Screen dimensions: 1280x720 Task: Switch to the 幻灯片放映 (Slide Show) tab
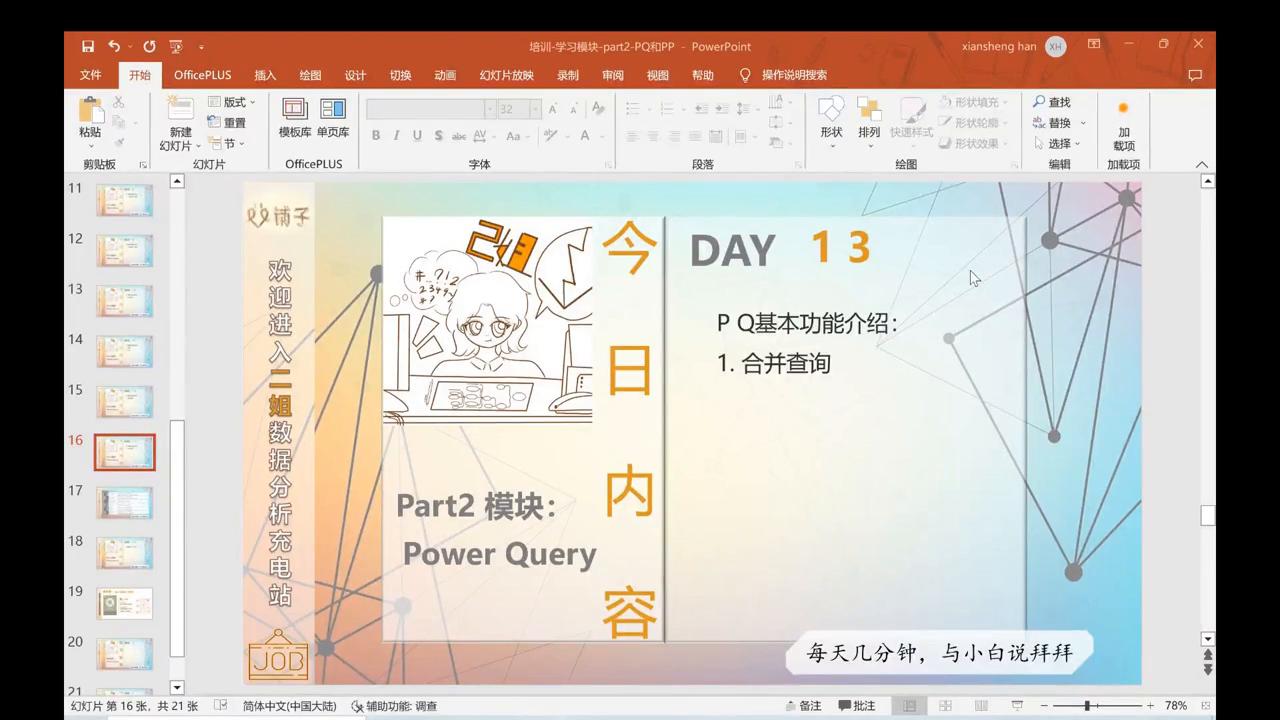click(505, 74)
